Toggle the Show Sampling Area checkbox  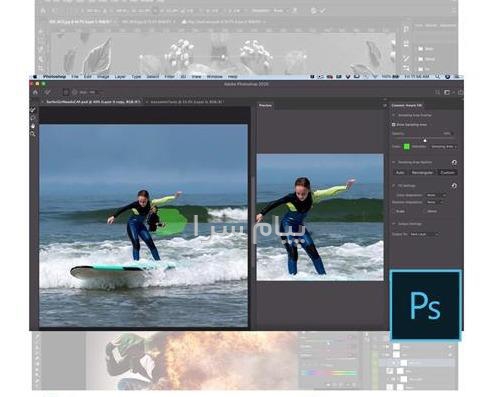tap(394, 124)
